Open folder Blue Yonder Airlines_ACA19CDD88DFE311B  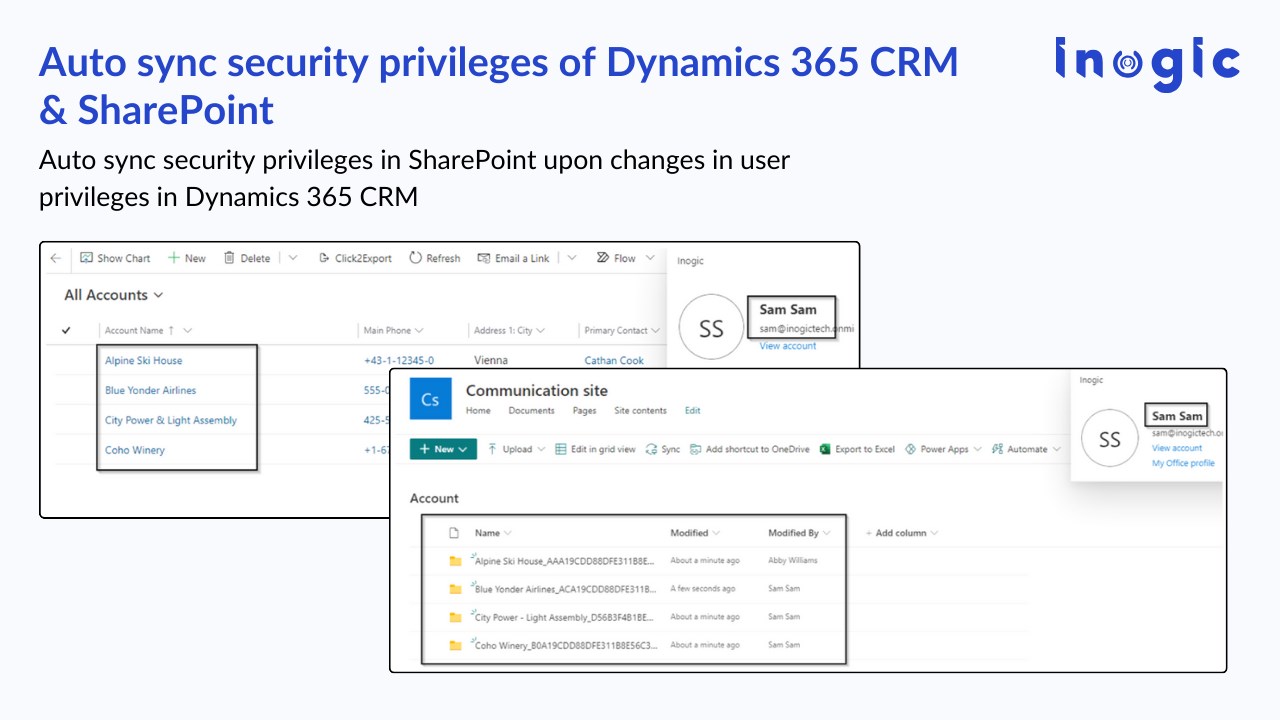point(566,589)
